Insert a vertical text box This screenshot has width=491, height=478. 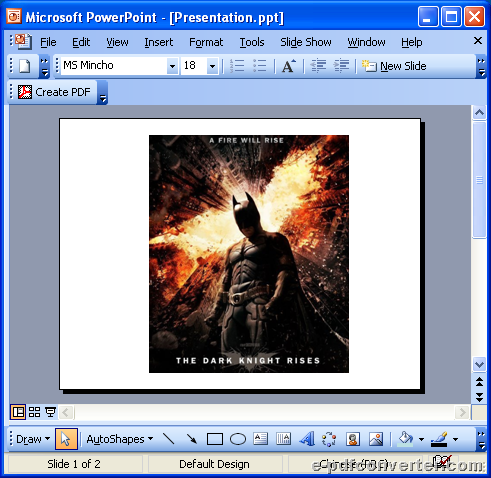point(283,439)
